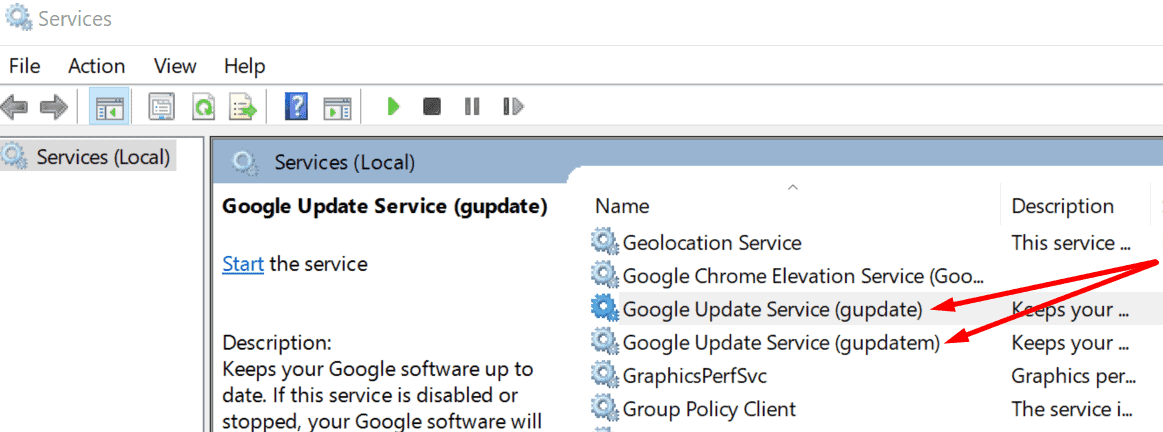Click the Refresh toolbar icon
This screenshot has height=432, width=1163.
(x=203, y=106)
